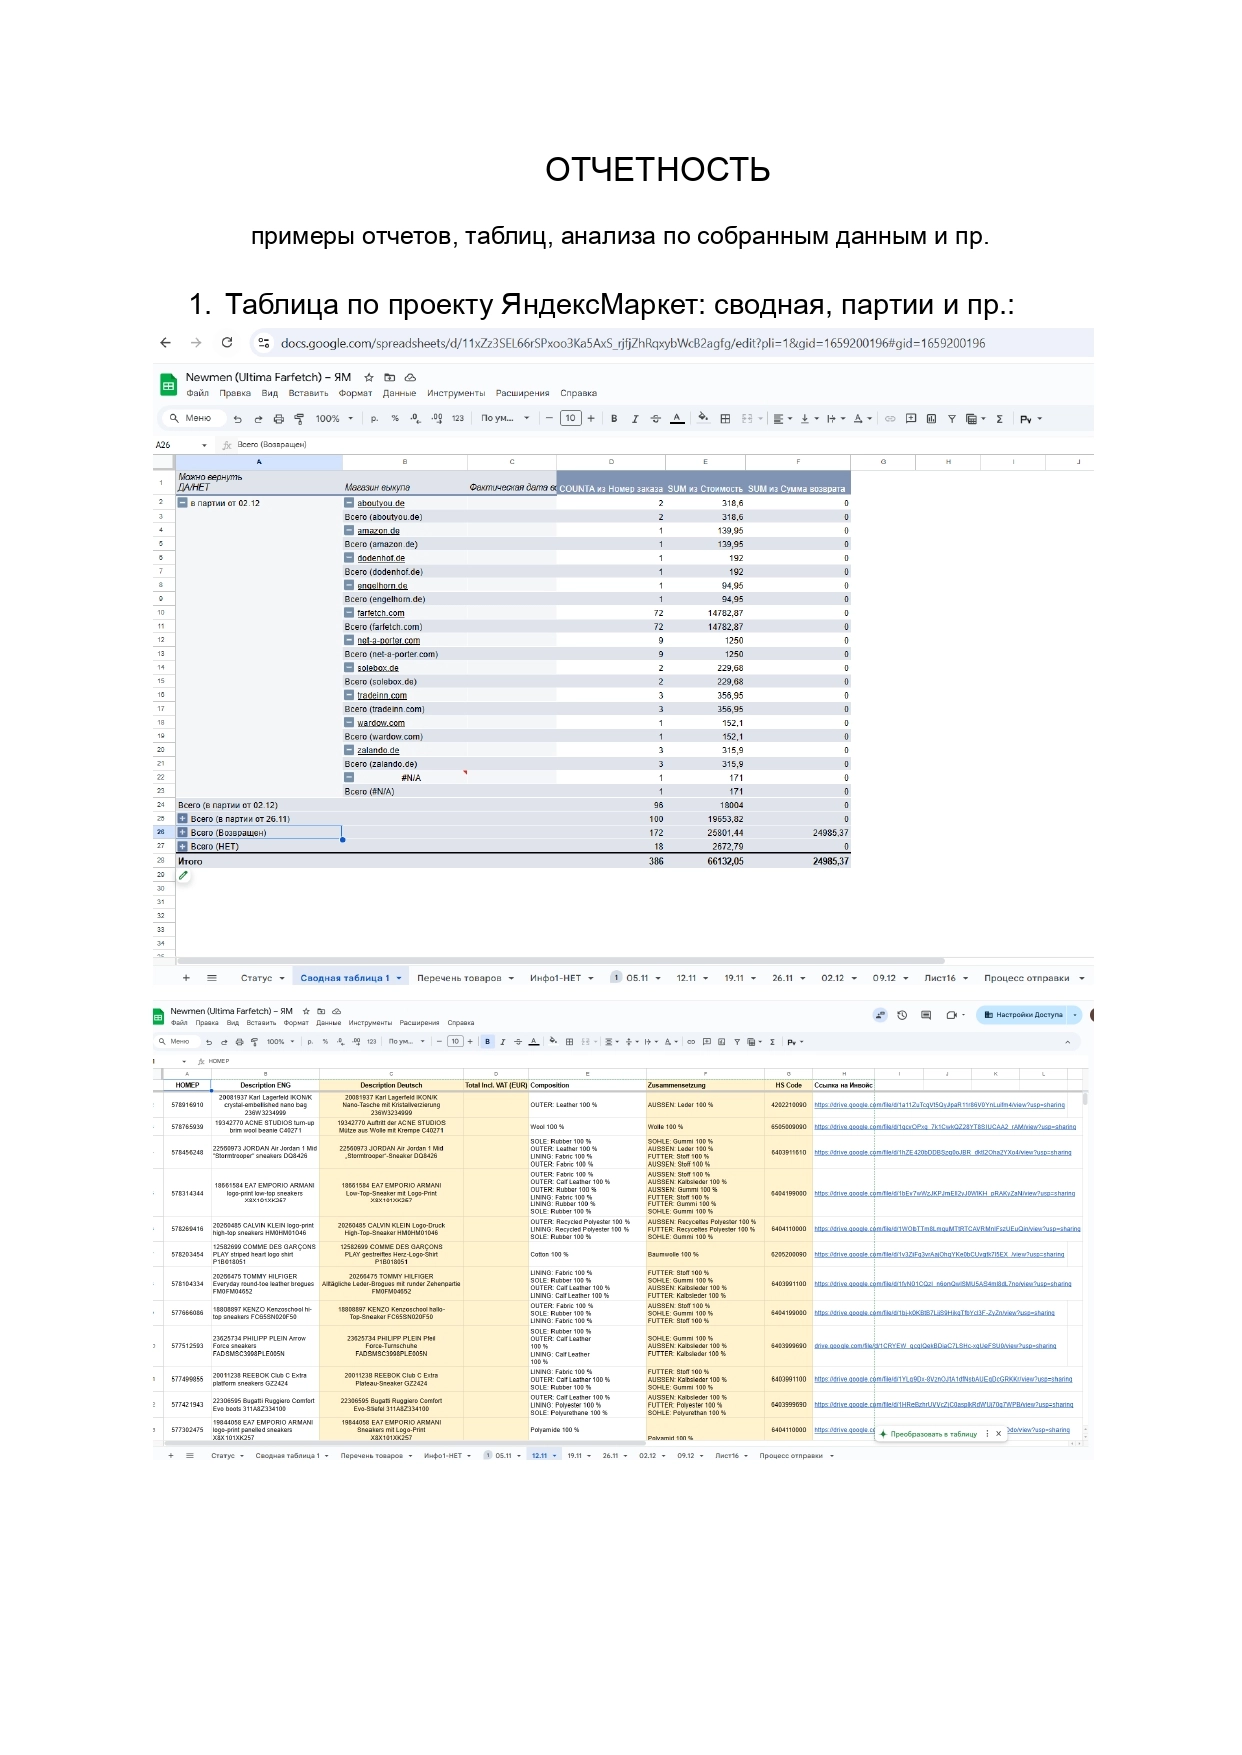Open version history clock icon
Viewport: 1242px width, 1755px height.
click(902, 1015)
